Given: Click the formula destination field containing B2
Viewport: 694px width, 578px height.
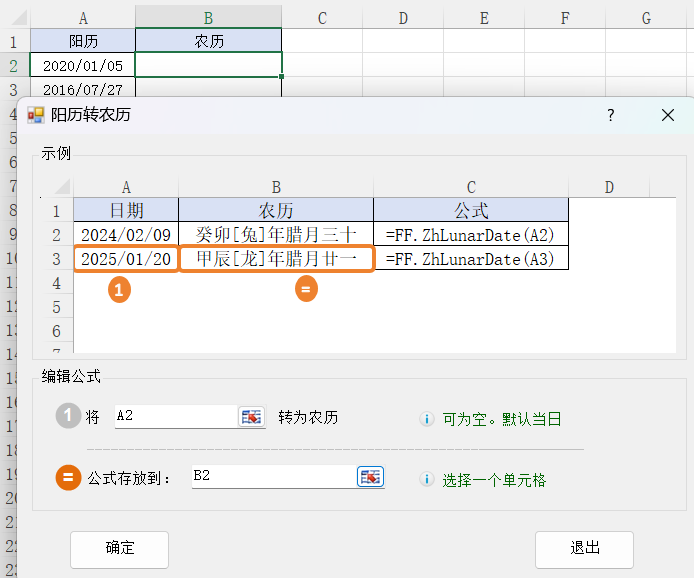Looking at the screenshot, I should click(x=272, y=477).
